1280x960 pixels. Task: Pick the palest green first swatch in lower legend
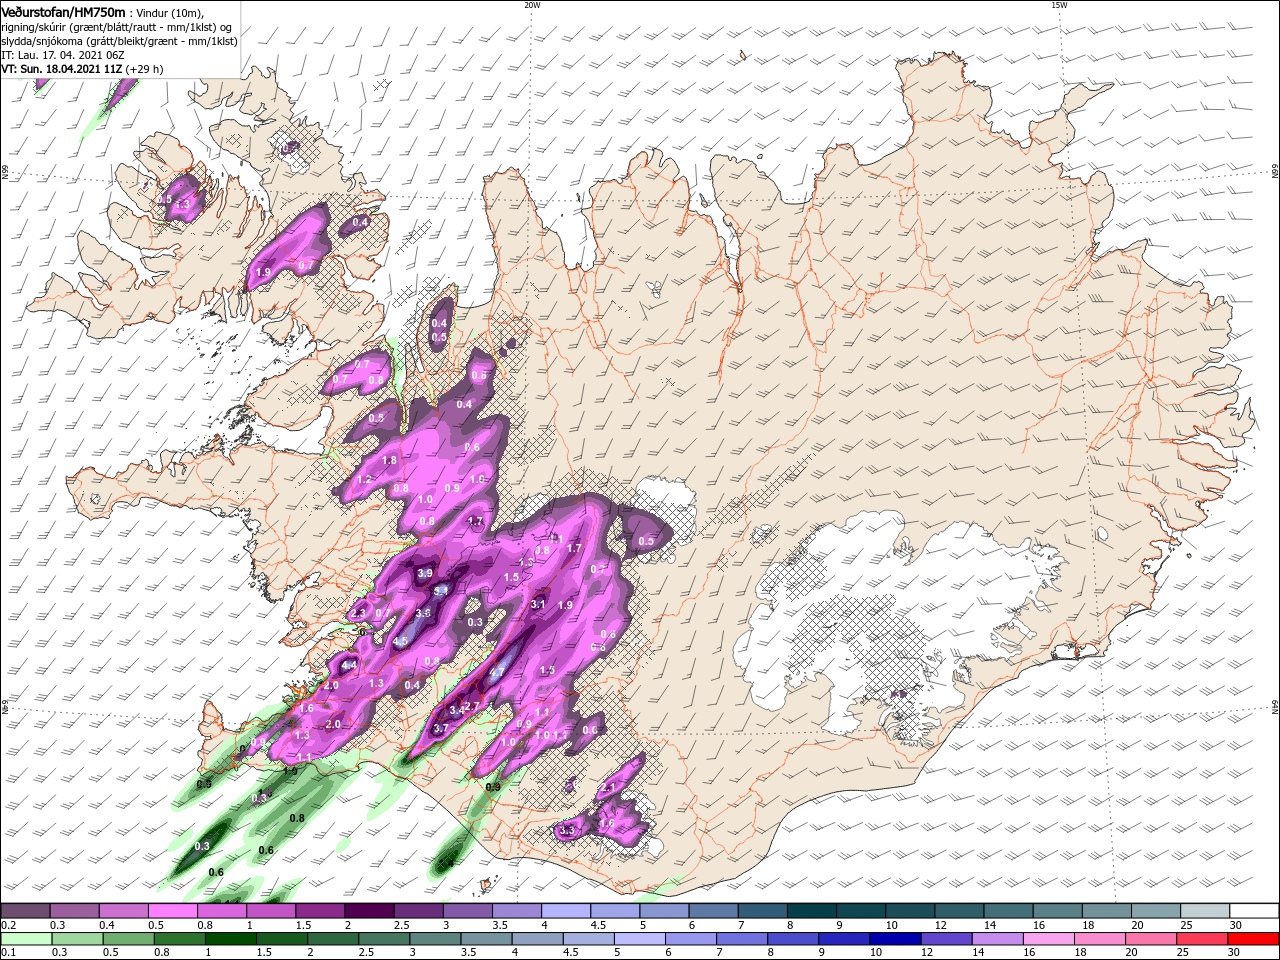click(x=25, y=939)
